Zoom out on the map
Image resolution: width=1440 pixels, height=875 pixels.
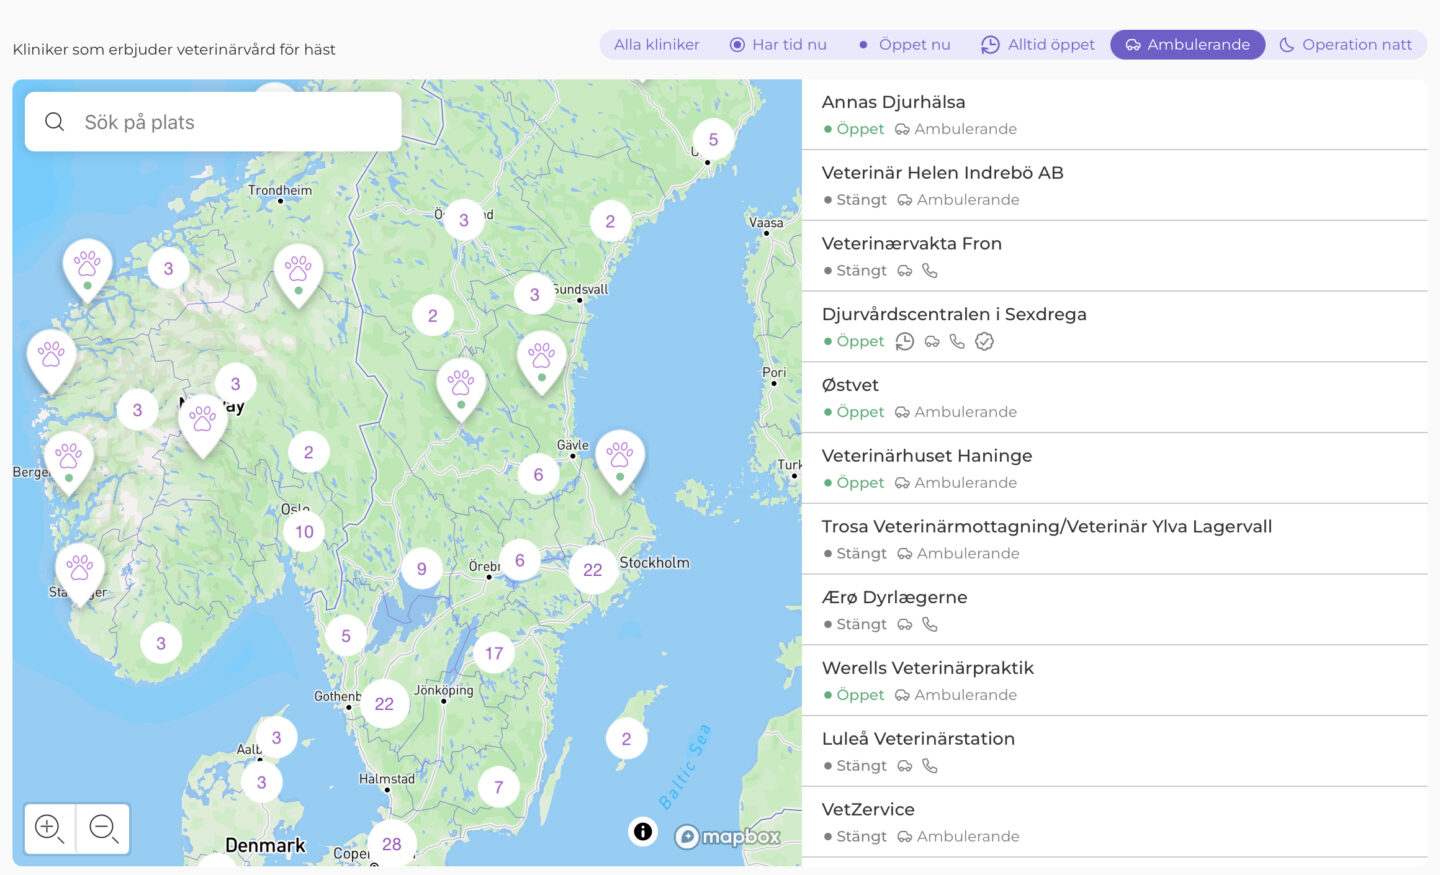coord(104,828)
